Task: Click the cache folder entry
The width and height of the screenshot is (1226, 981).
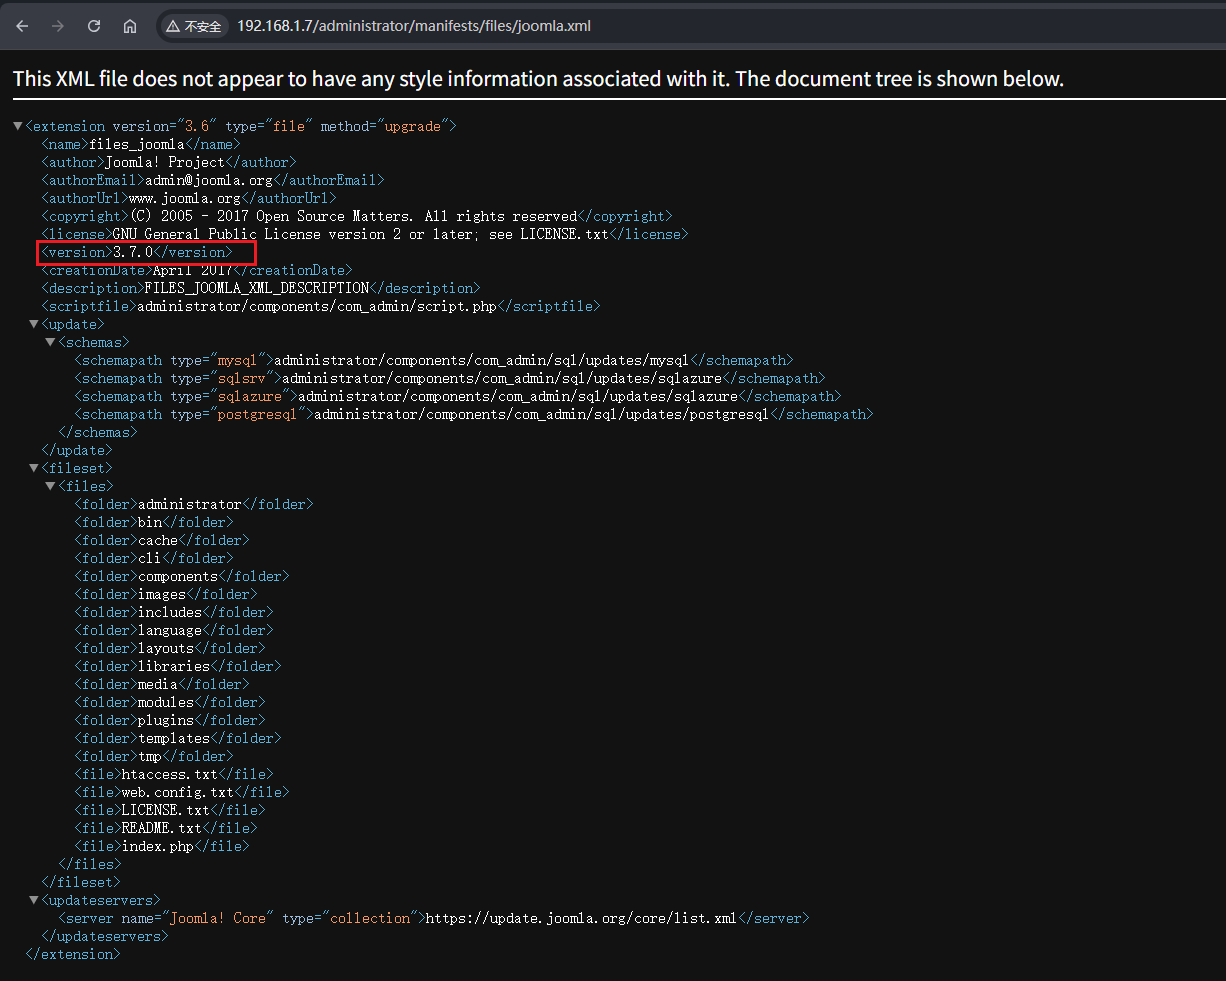Action: [x=161, y=540]
